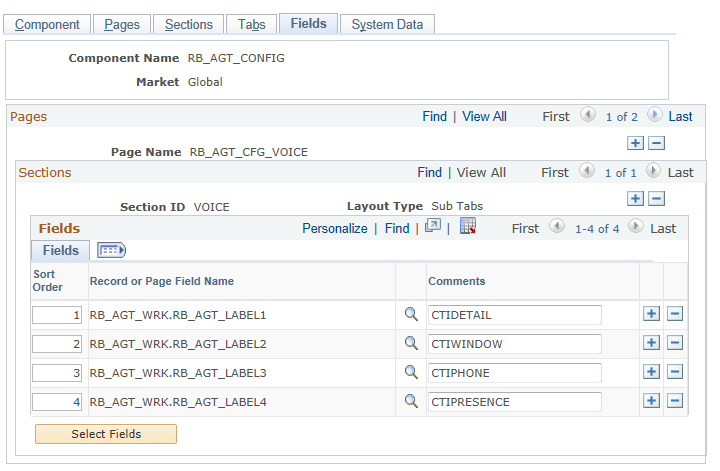Click View All link in Pages header

coord(484,117)
